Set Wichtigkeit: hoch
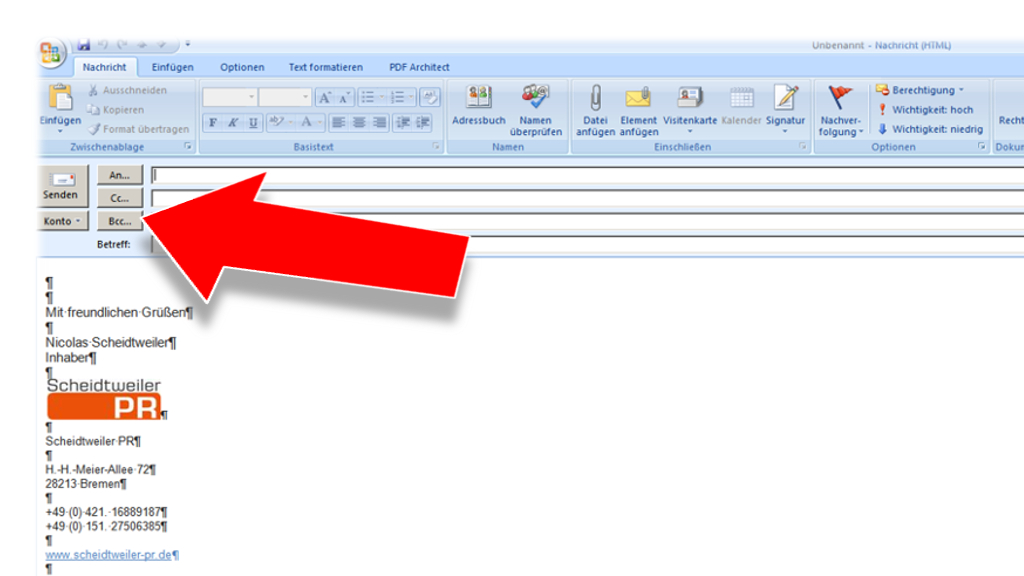The width and height of the screenshot is (1024, 576). (925, 110)
